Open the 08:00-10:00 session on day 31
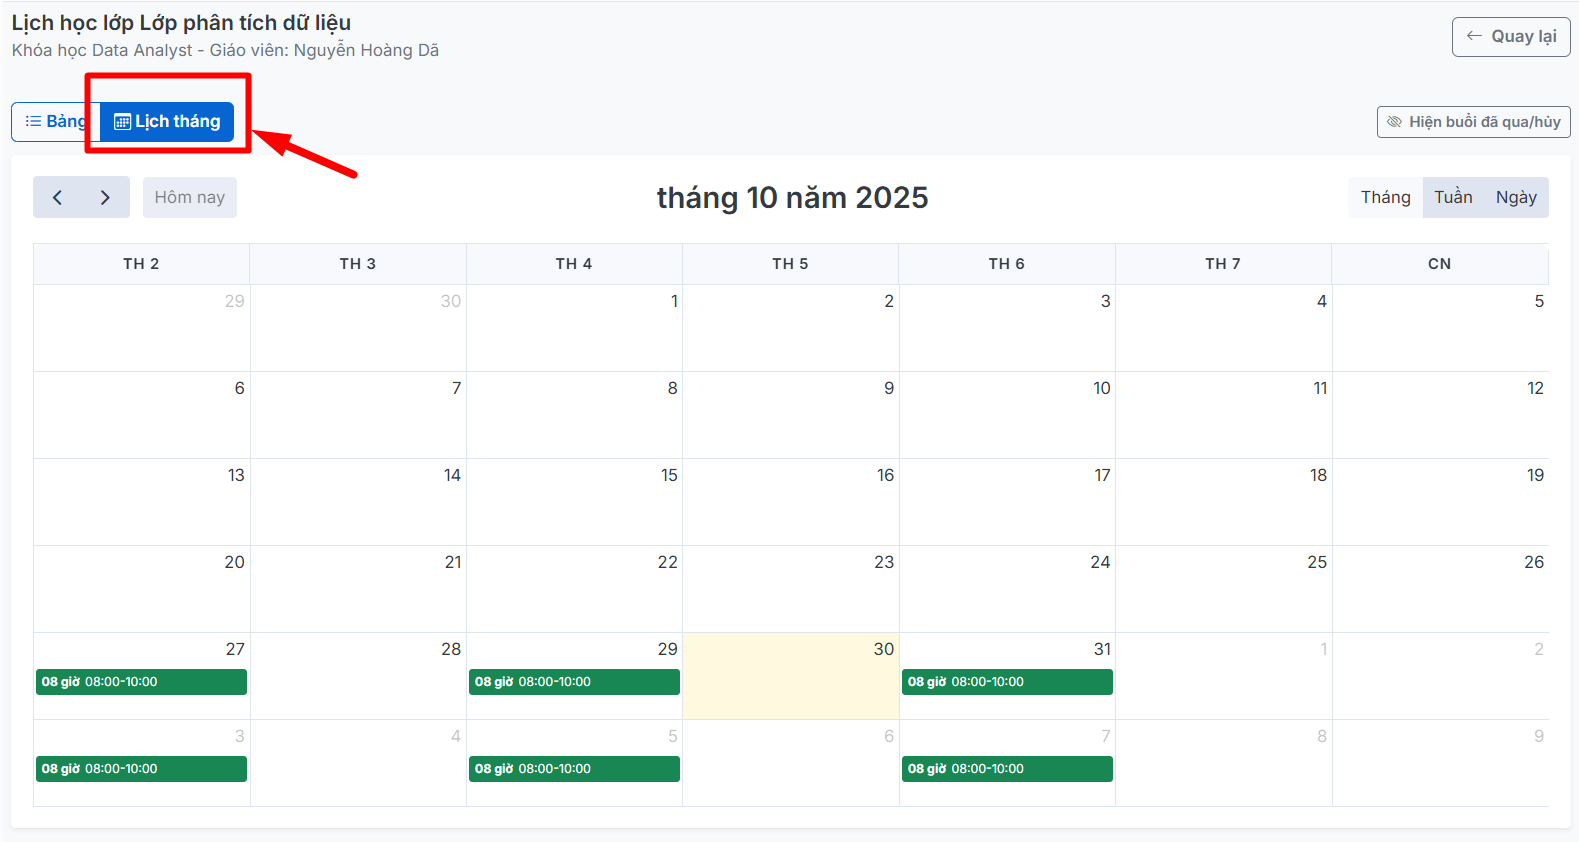Viewport: 1579px width, 842px height. [1007, 682]
